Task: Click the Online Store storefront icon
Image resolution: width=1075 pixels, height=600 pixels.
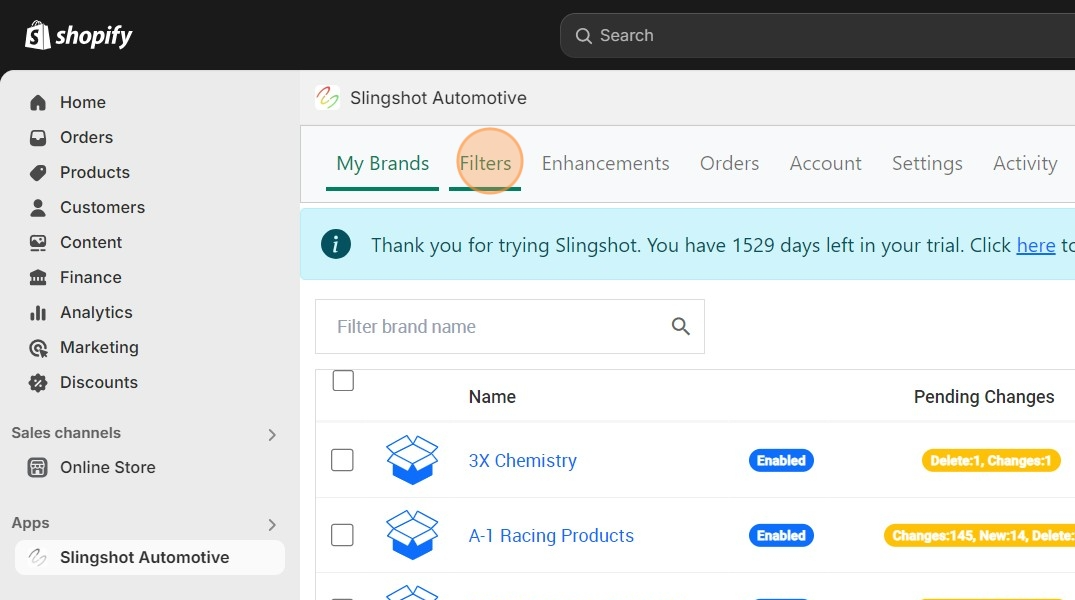Action: [x=38, y=468]
